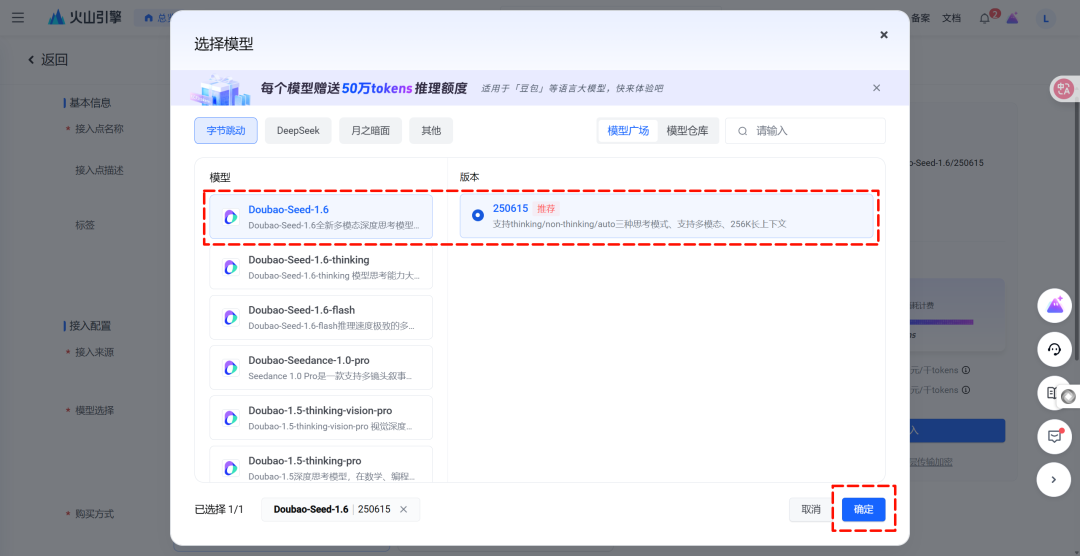Click the purple mountain icon in header
Screen dimensions: 1080x556
1012,19
